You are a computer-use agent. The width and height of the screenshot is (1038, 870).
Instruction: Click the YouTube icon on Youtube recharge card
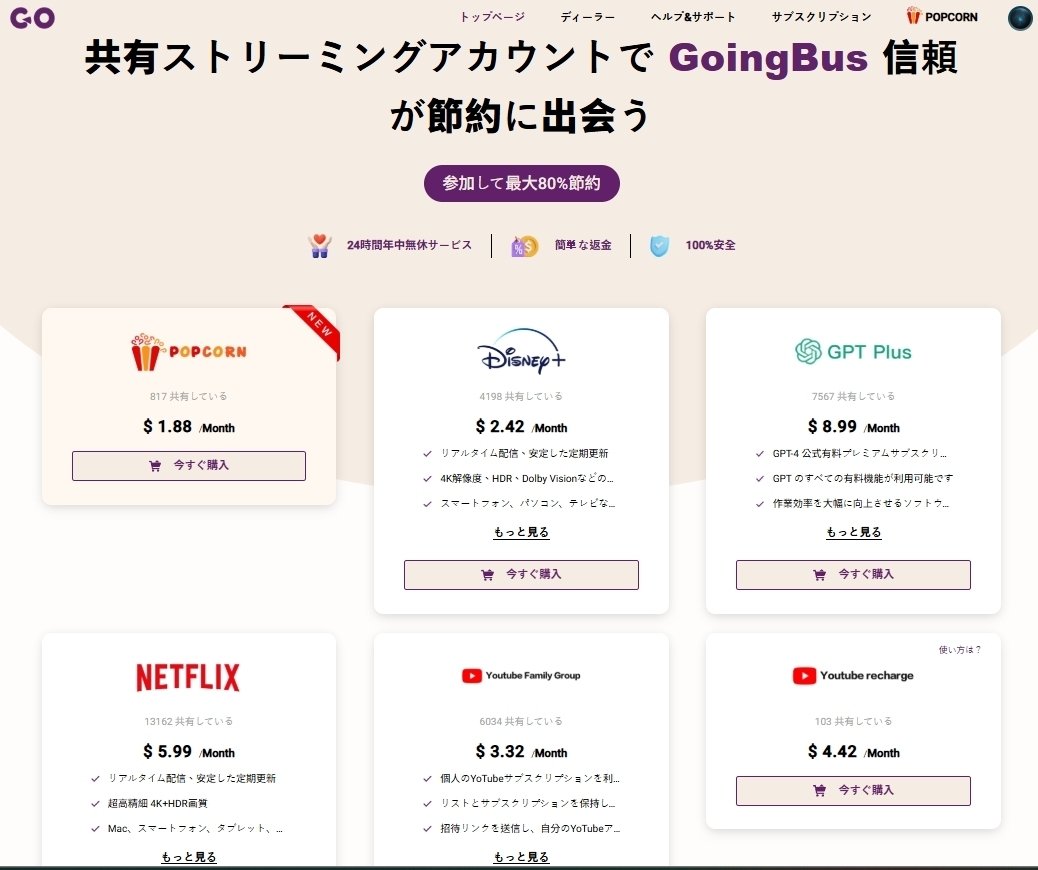pos(802,675)
